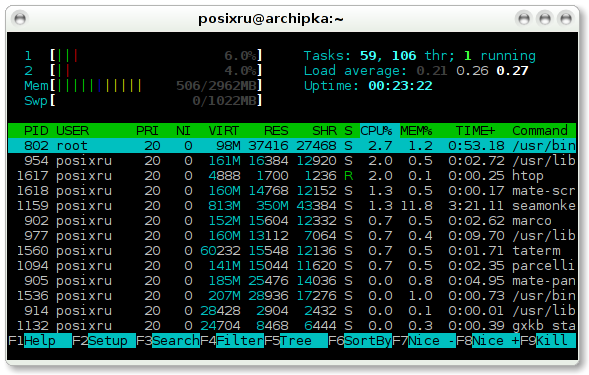The width and height of the screenshot is (589, 375).
Task: Click the Load average values
Action: 473,71
